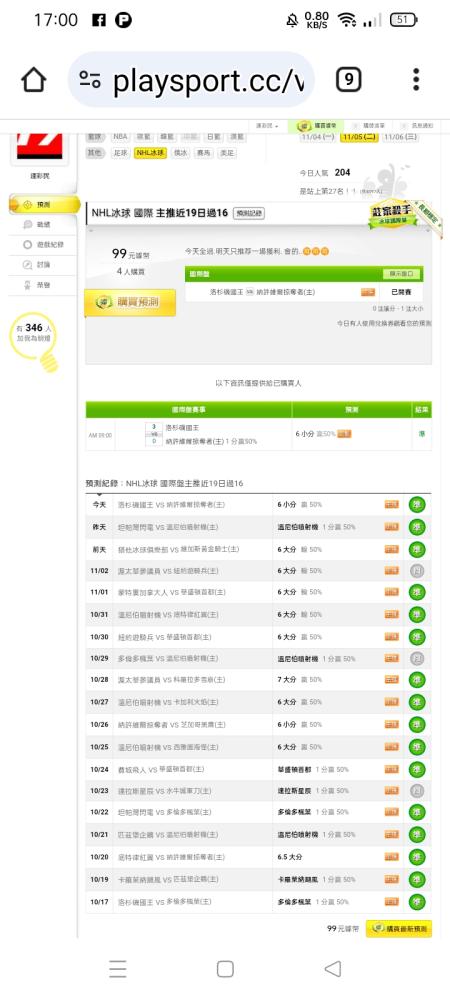Tap the browser home icon
This screenshot has width=450, height=1000.
[x=34, y=80]
